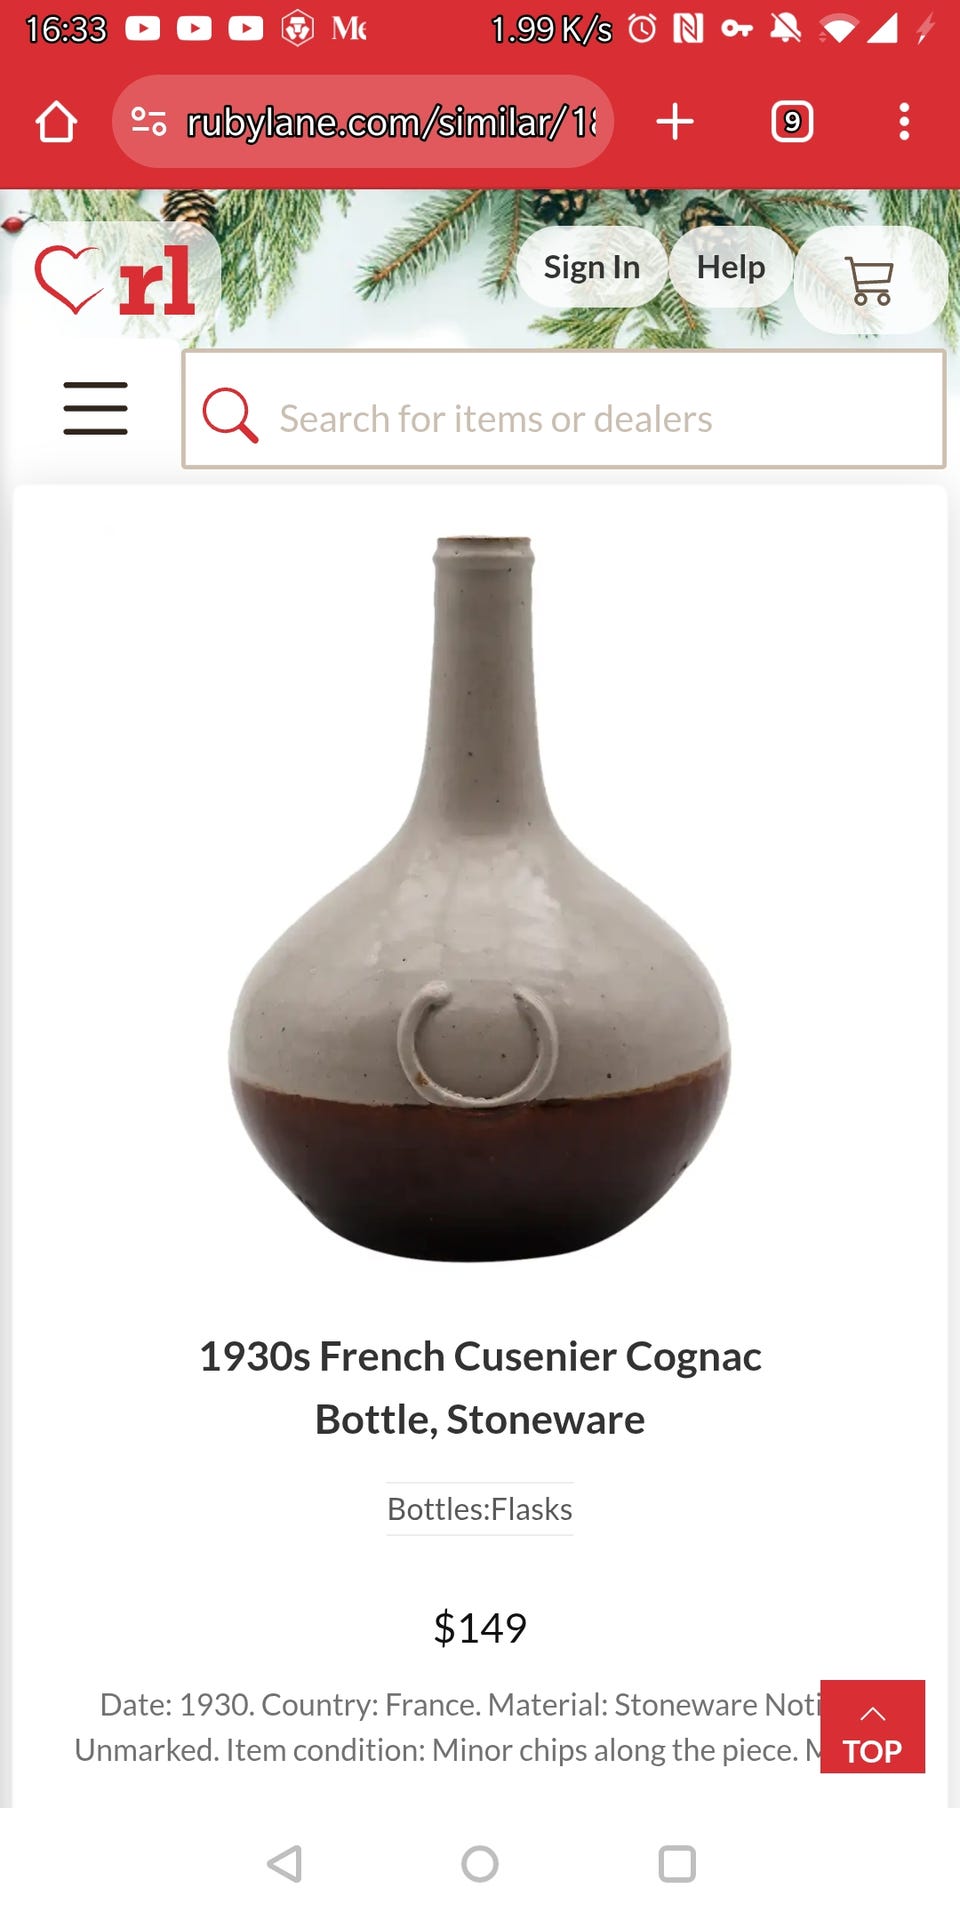The height and width of the screenshot is (1920, 960).
Task: Tap the Android back navigation button
Action: [x=285, y=1864]
